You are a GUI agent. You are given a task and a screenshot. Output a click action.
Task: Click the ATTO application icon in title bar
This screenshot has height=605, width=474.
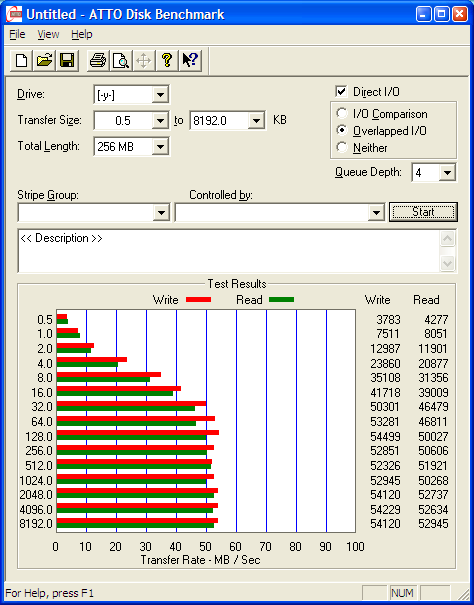click(x=14, y=15)
